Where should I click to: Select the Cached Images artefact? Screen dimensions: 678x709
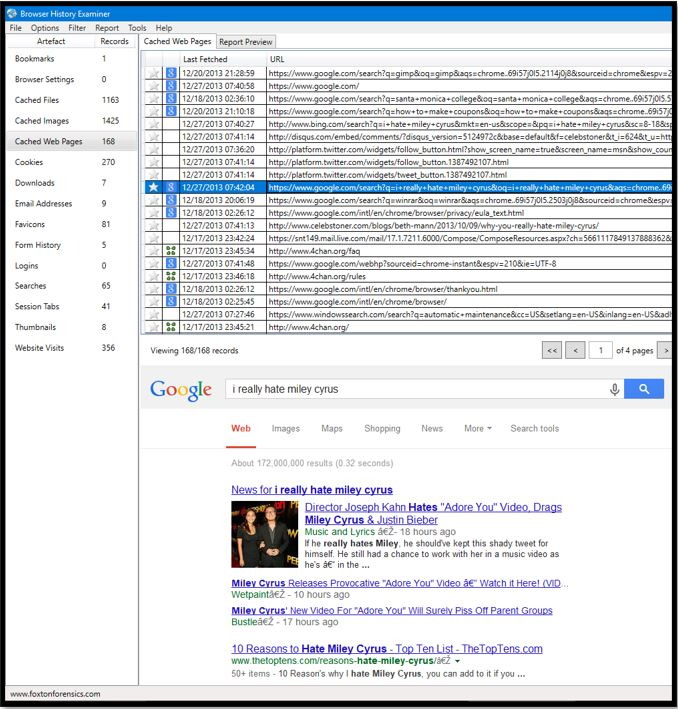(x=71, y=121)
